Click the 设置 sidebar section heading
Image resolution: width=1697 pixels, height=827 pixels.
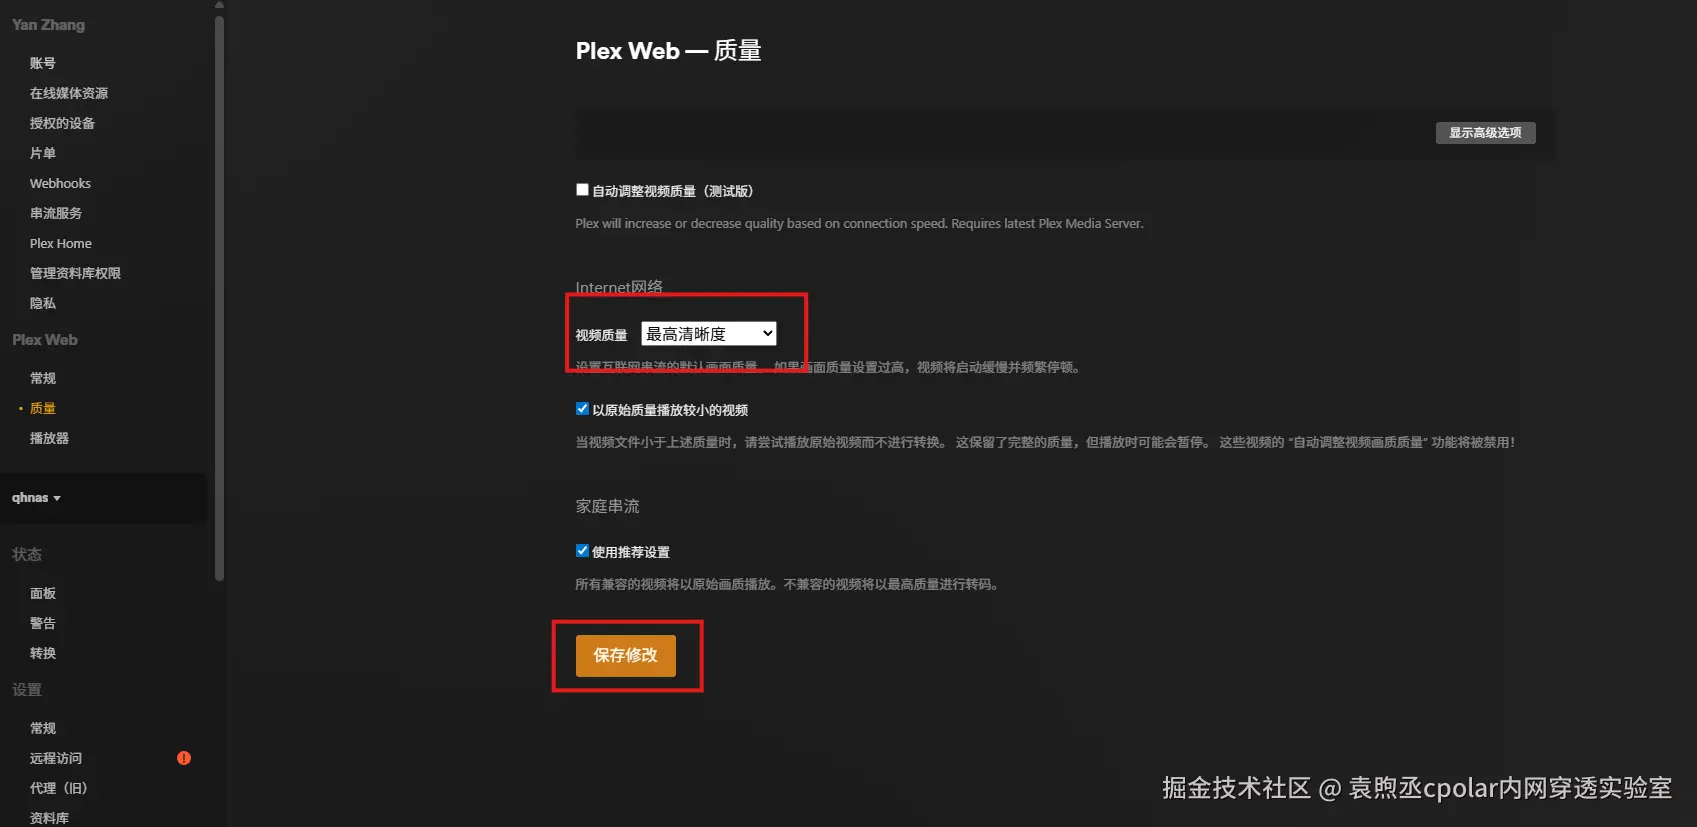(x=27, y=689)
